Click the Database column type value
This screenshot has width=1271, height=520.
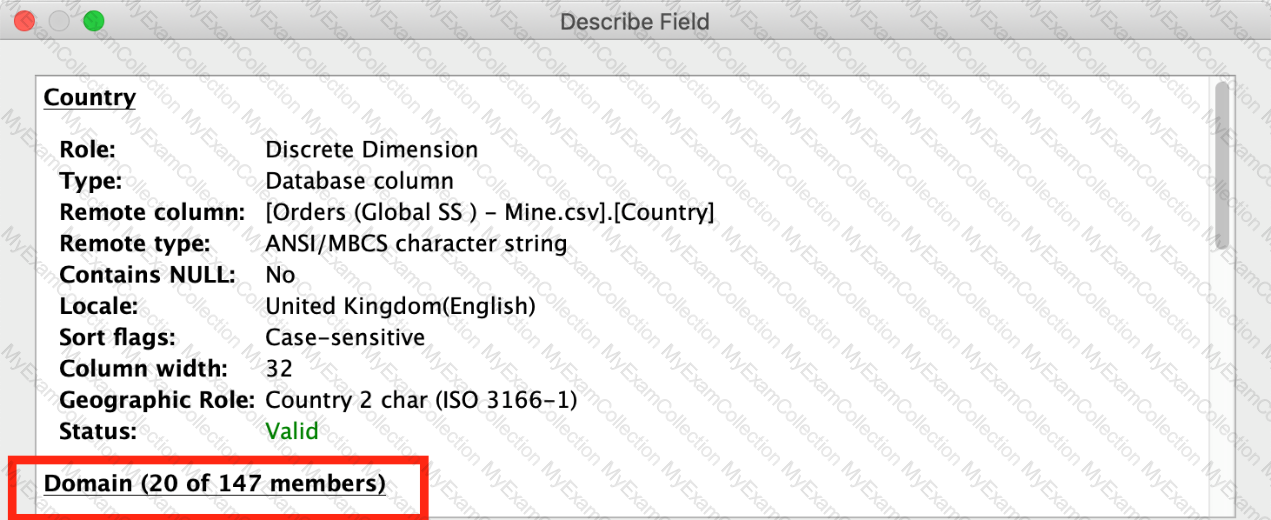pyautogui.click(x=359, y=181)
